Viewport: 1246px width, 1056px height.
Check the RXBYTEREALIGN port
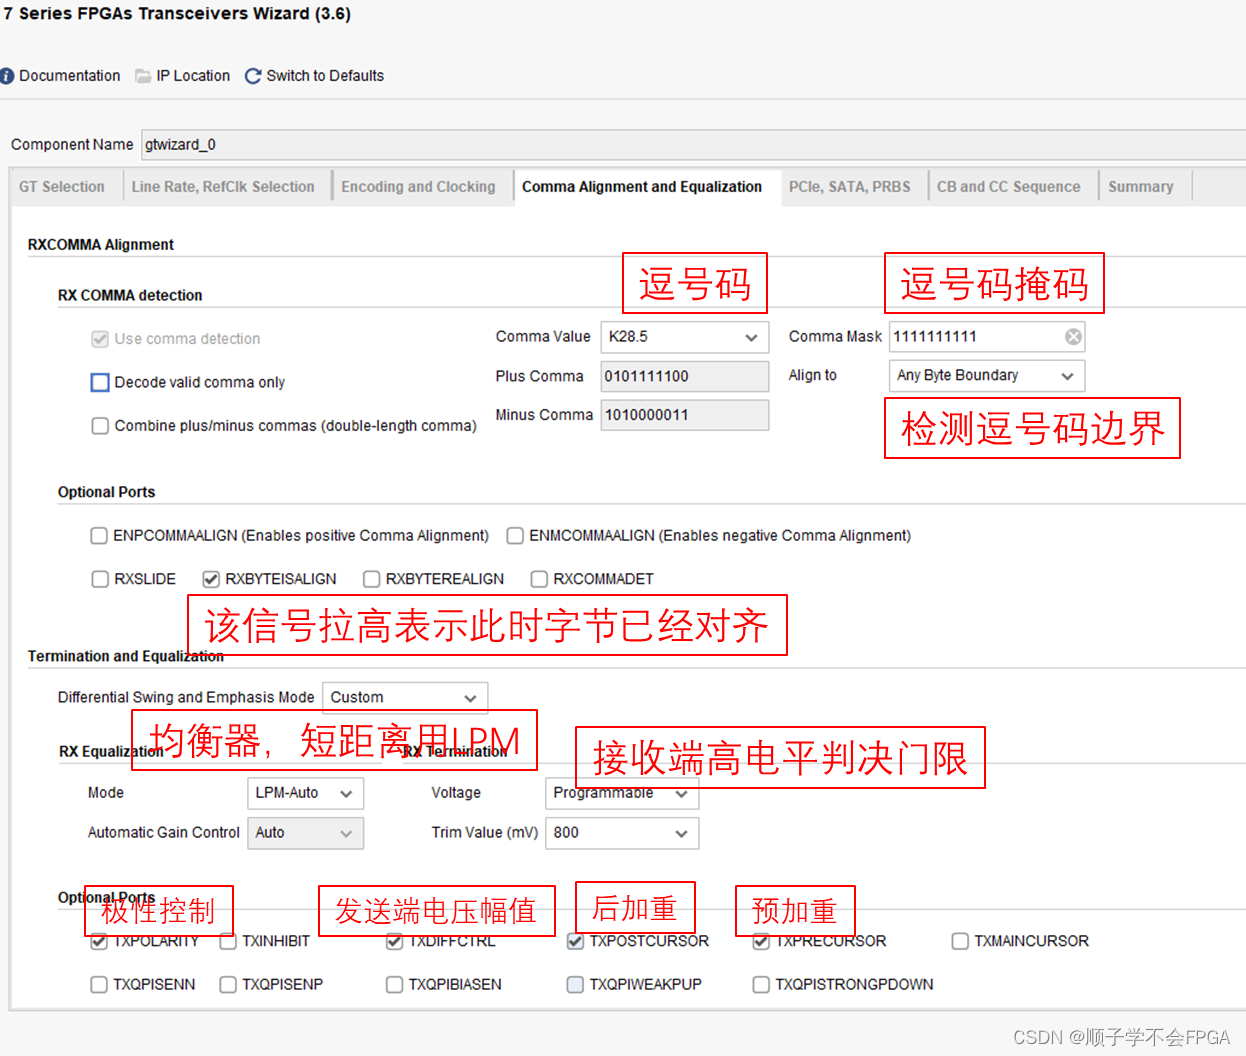click(x=372, y=579)
